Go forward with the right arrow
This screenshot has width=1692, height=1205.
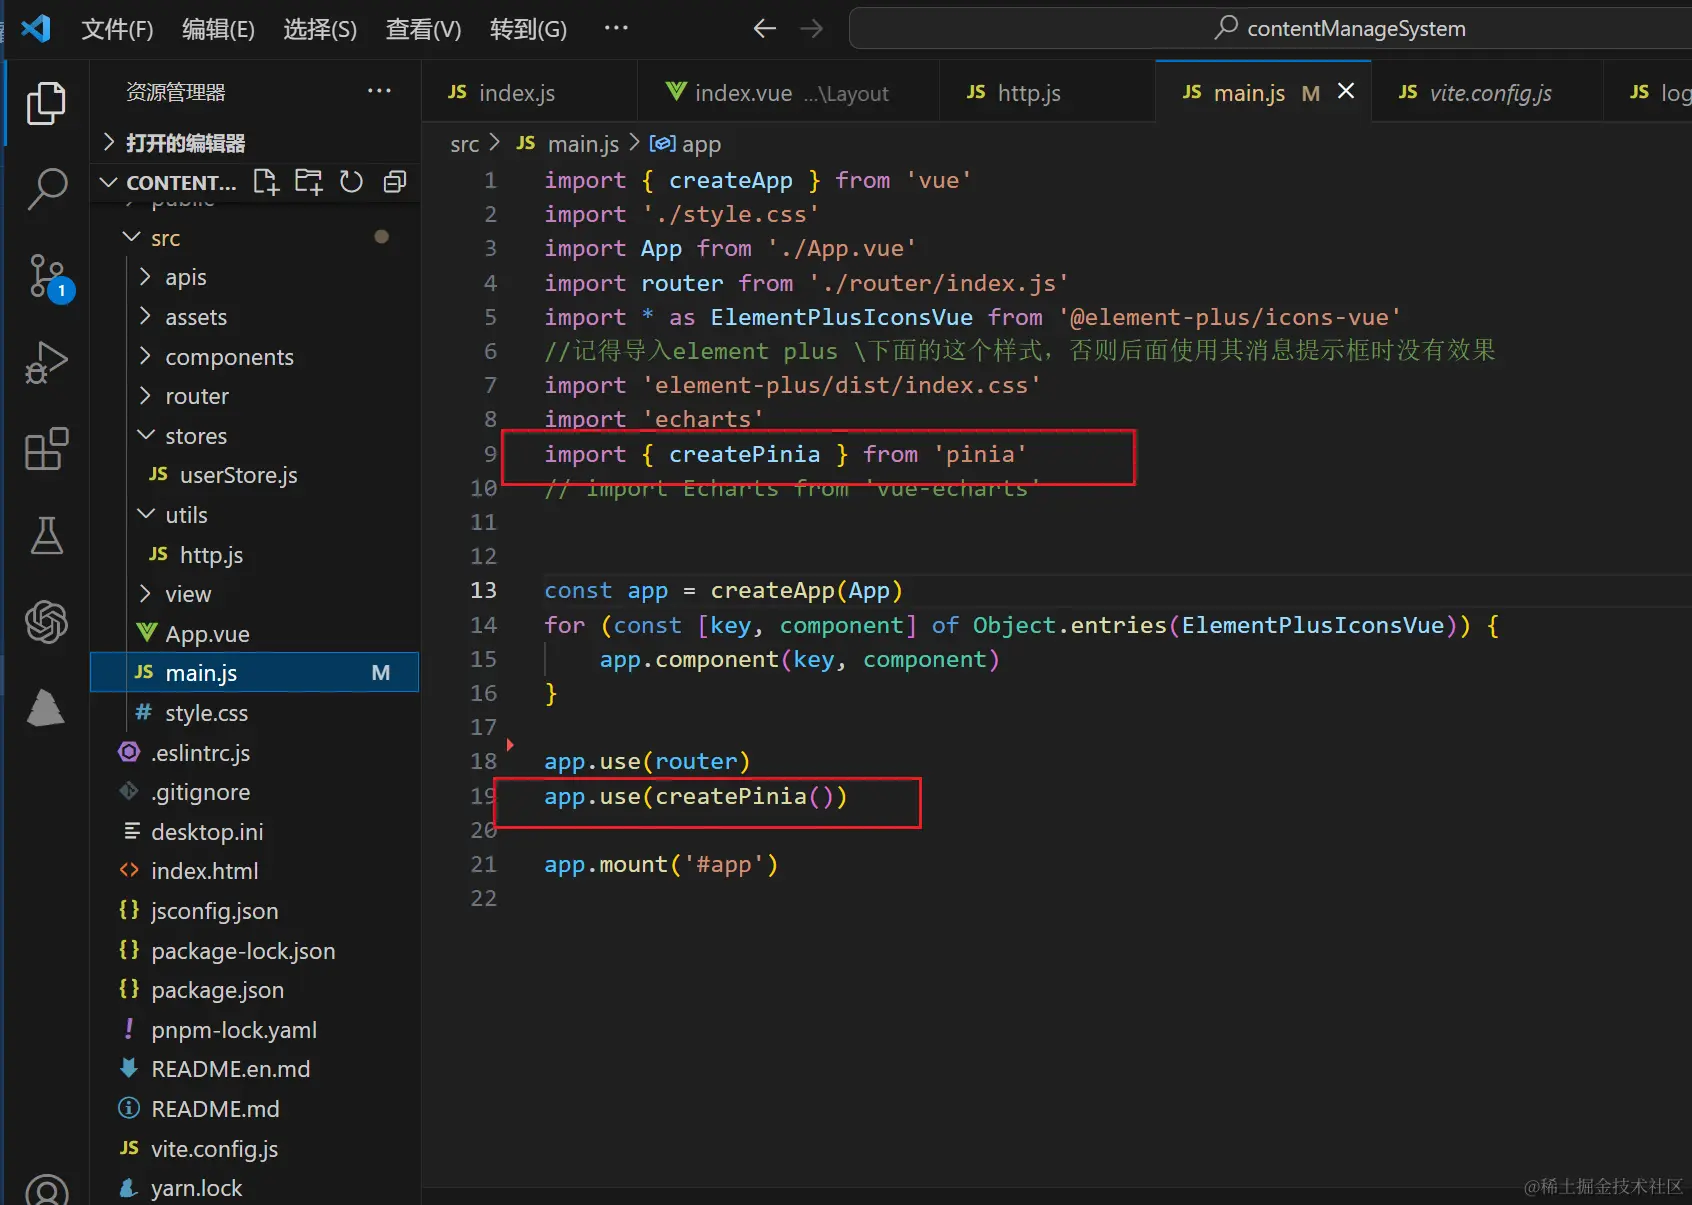pos(812,28)
